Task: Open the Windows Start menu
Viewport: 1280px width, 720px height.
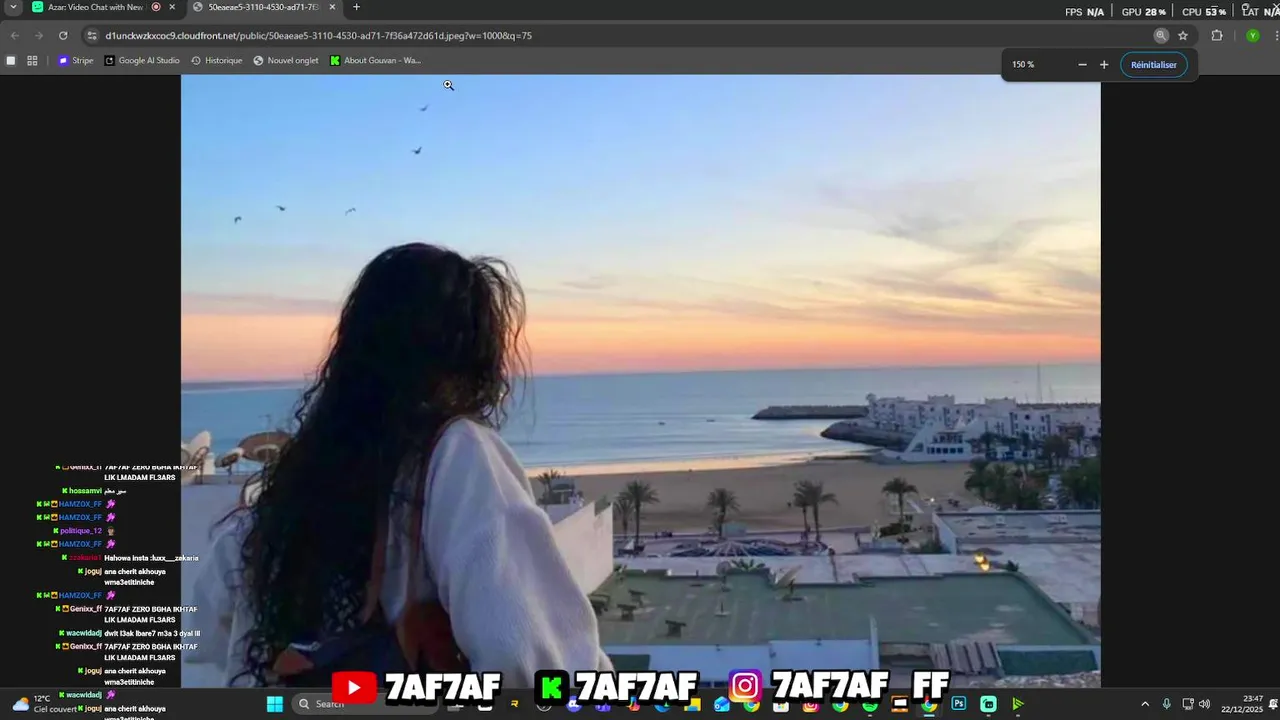Action: [x=275, y=704]
